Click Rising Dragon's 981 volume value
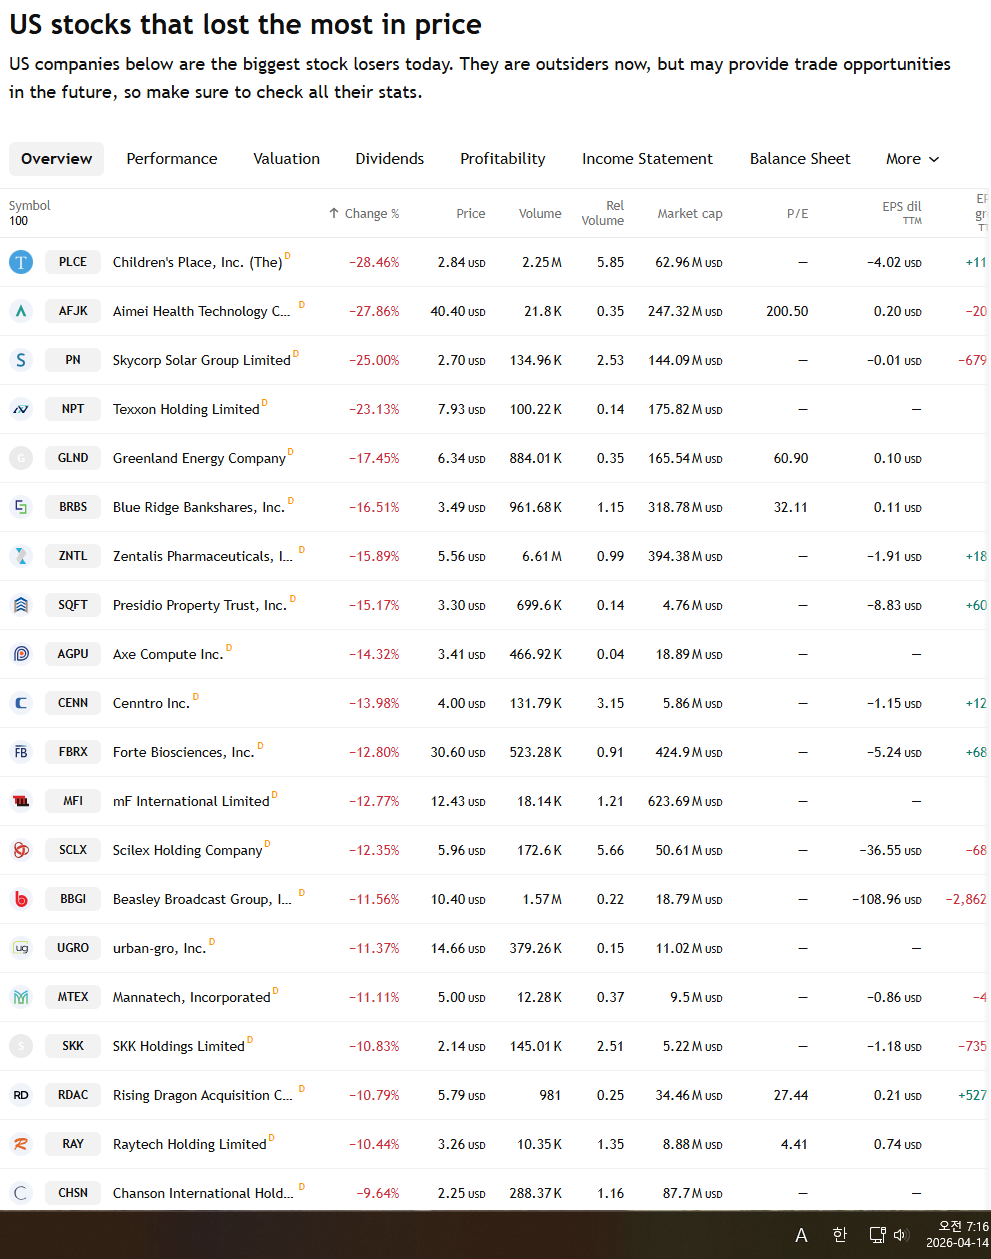This screenshot has height=1259, width=991. [550, 1095]
